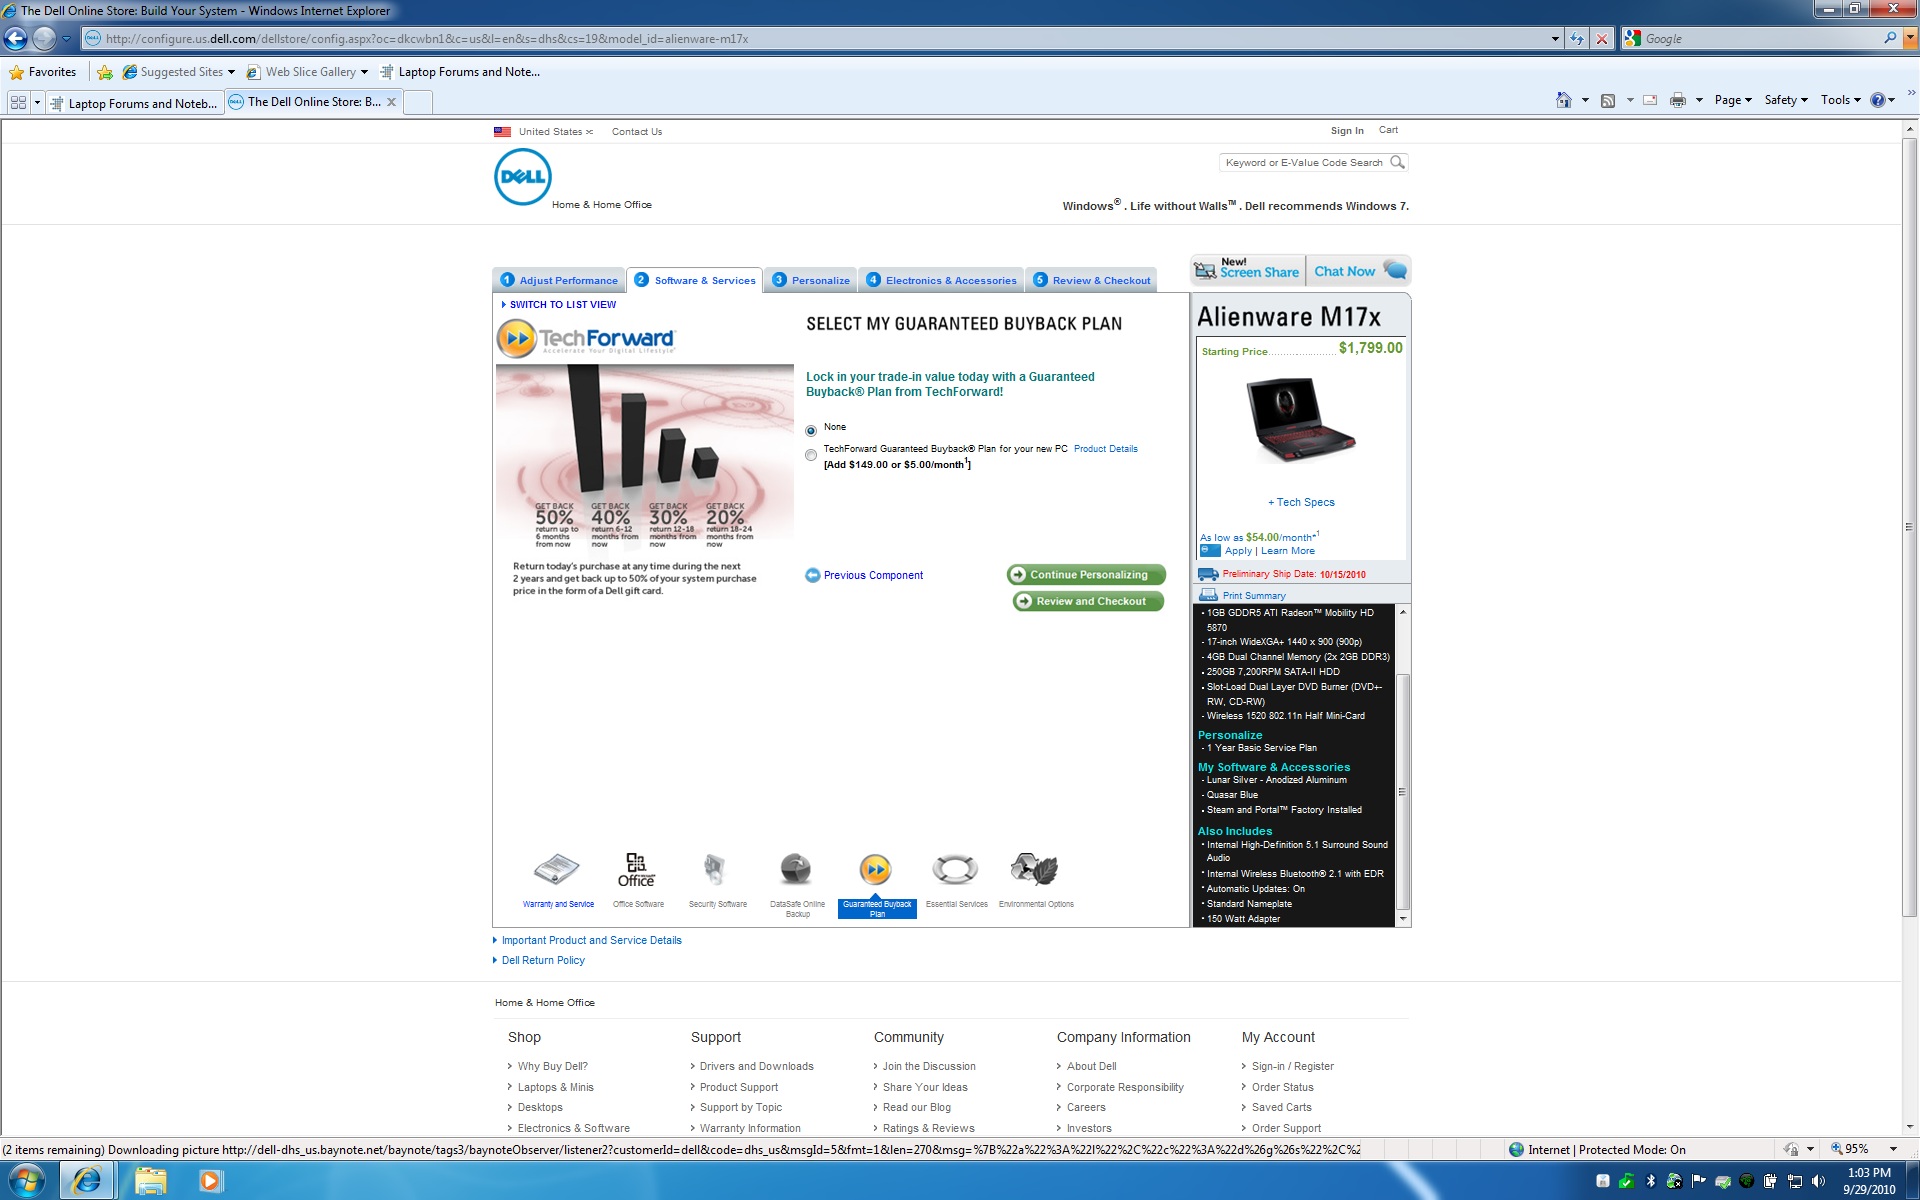Click Review and Checkout green button

(1088, 601)
